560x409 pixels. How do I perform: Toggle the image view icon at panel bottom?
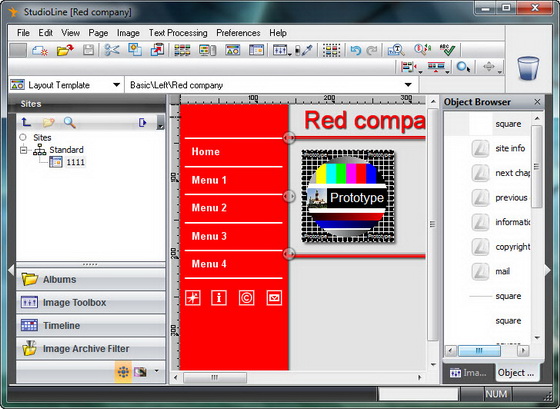point(140,372)
